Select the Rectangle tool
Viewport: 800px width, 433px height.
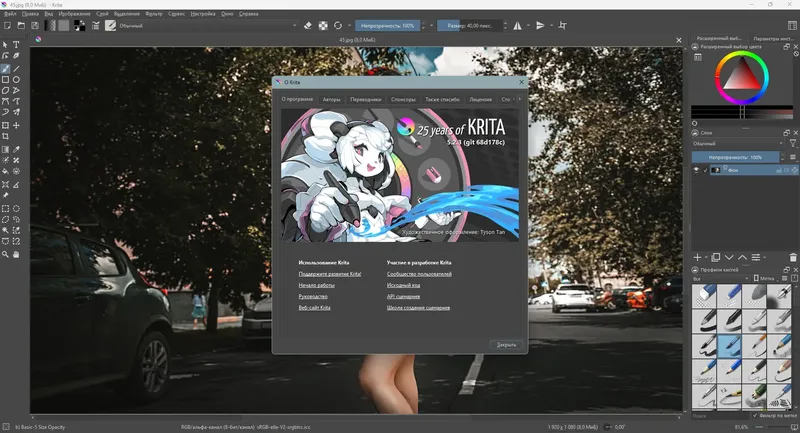point(5,80)
